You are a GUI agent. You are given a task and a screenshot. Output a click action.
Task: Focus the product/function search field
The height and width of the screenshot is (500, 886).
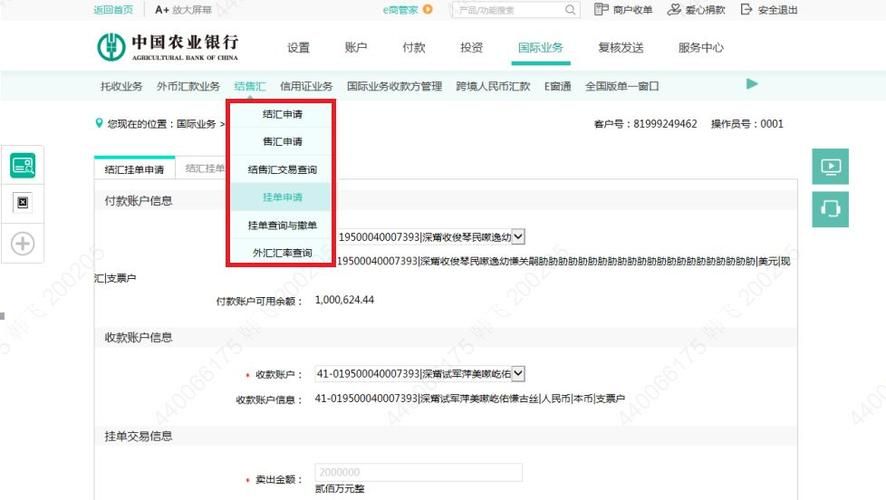[x=509, y=10]
